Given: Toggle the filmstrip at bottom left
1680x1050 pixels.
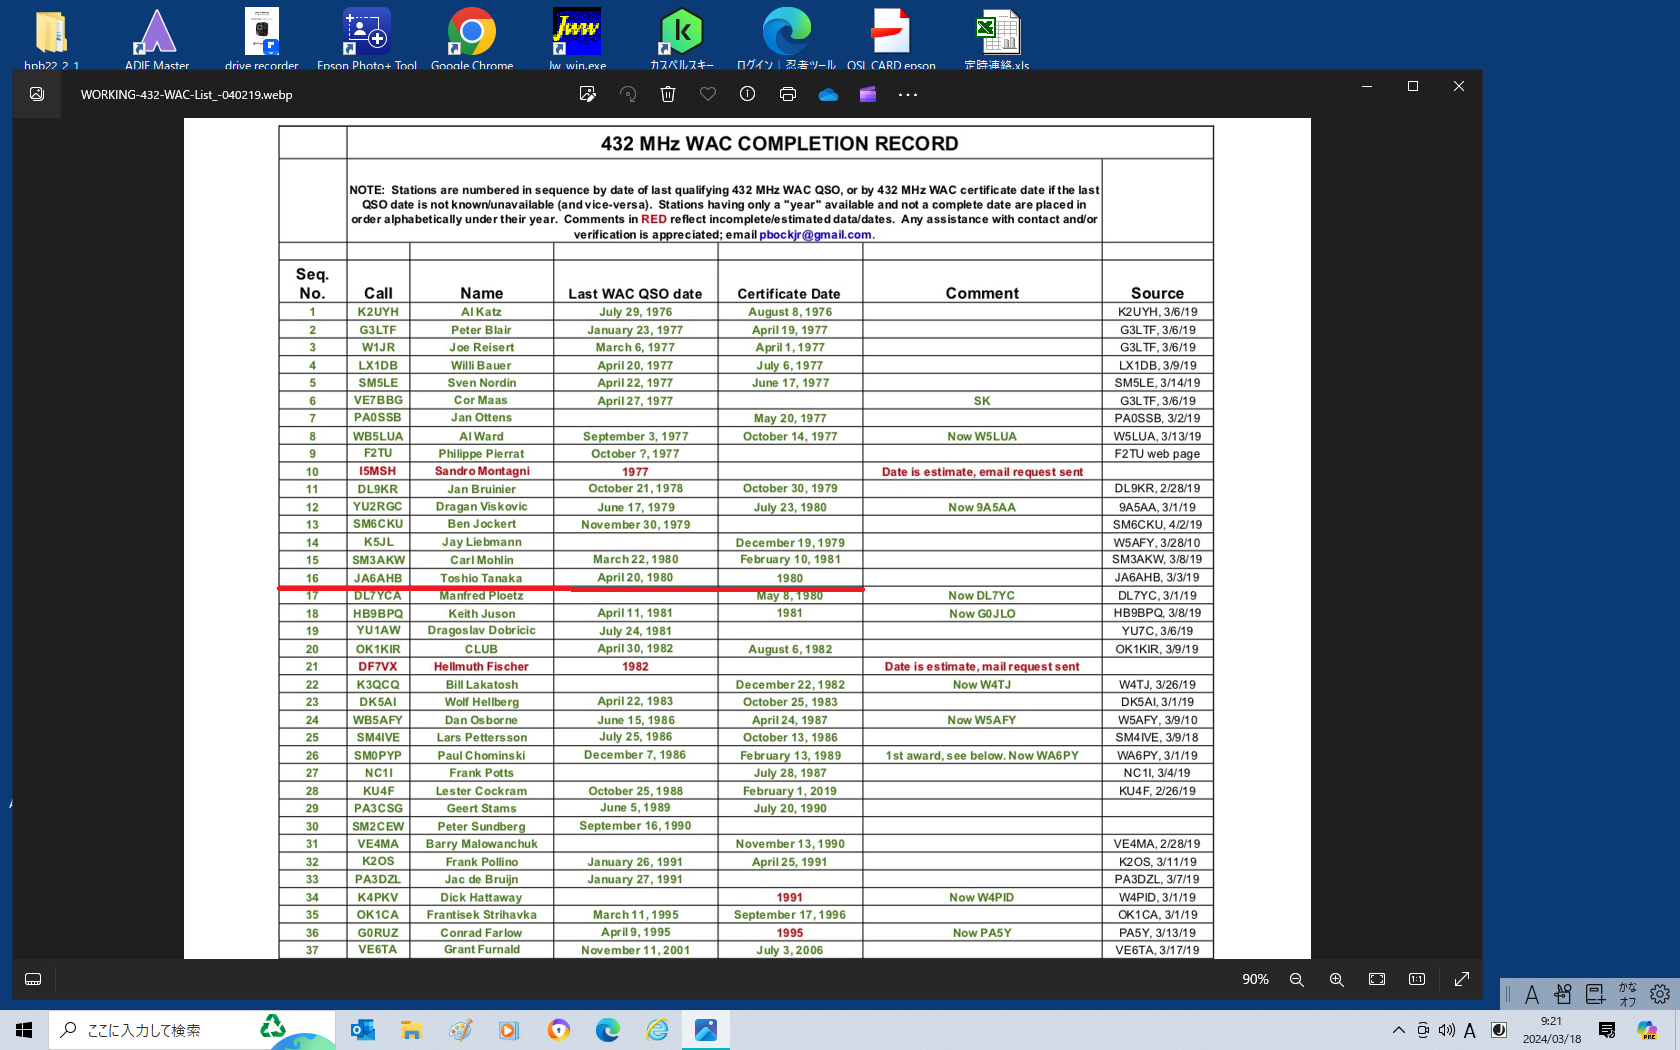Looking at the screenshot, I should point(33,979).
